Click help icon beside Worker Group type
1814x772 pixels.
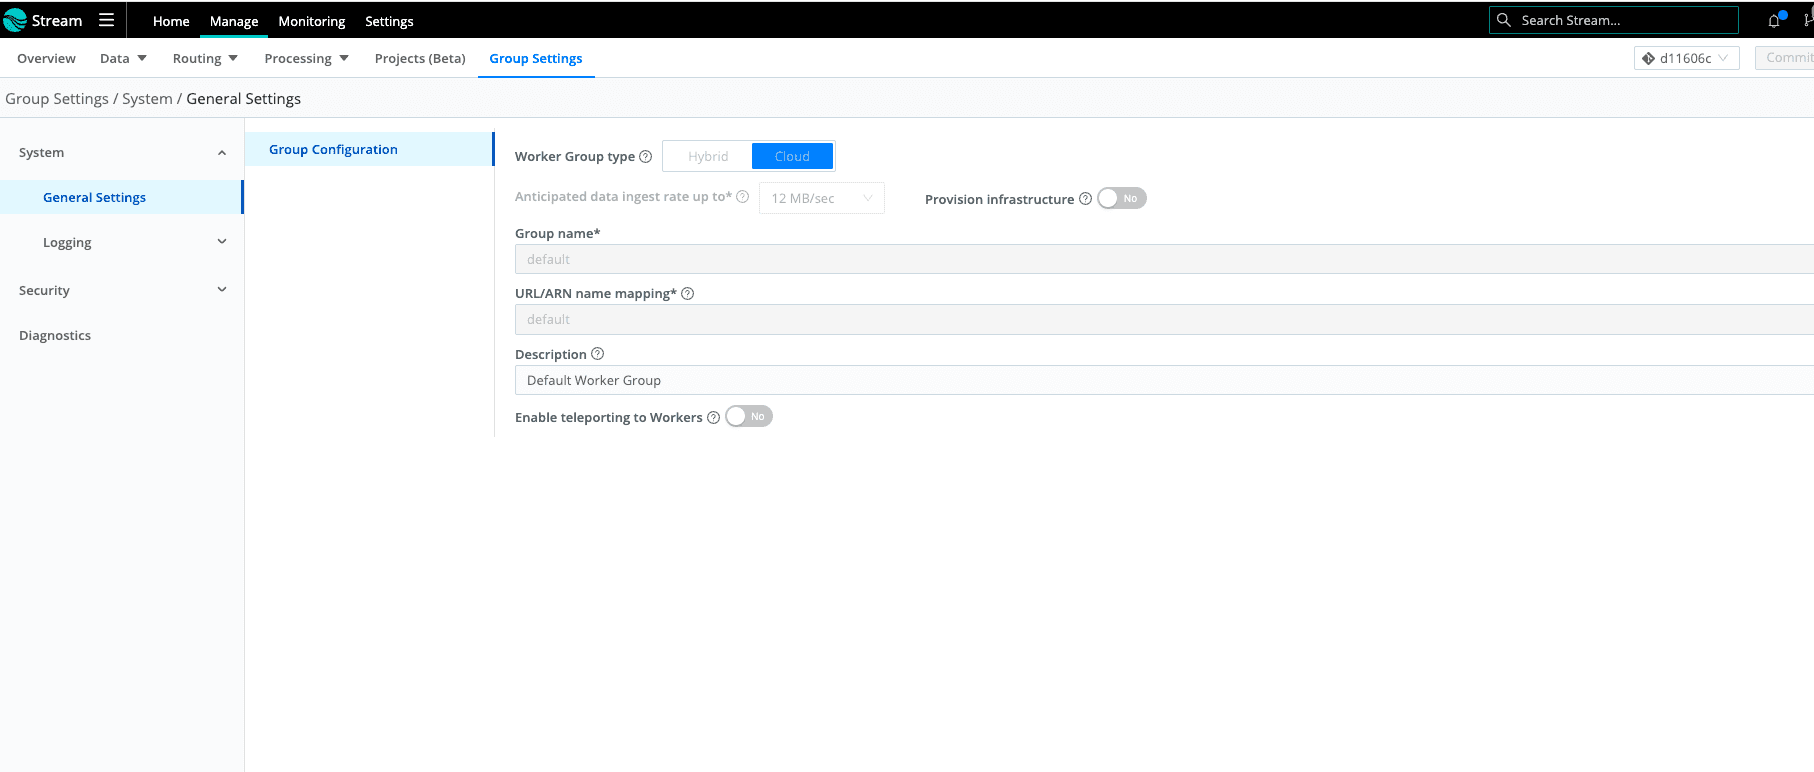[x=646, y=157]
